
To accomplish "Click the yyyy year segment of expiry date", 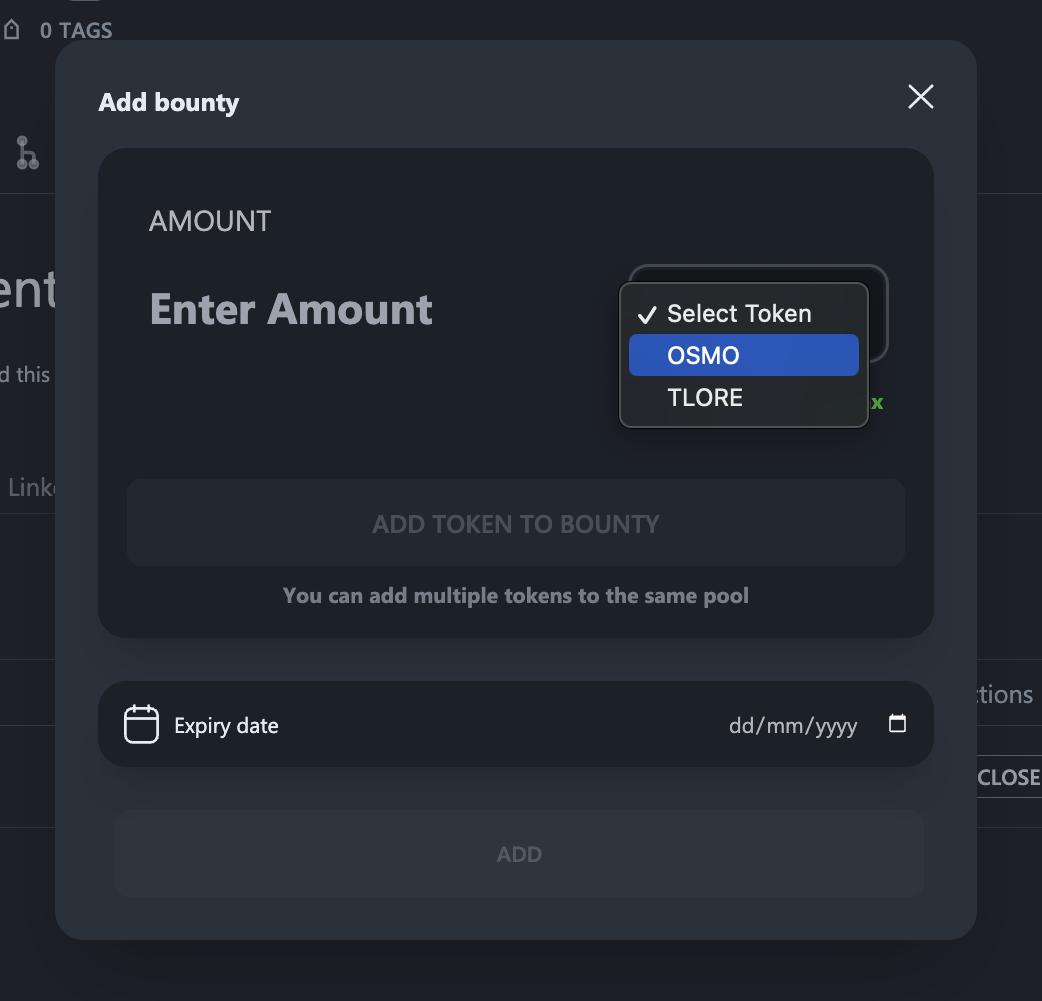I will click(836, 725).
